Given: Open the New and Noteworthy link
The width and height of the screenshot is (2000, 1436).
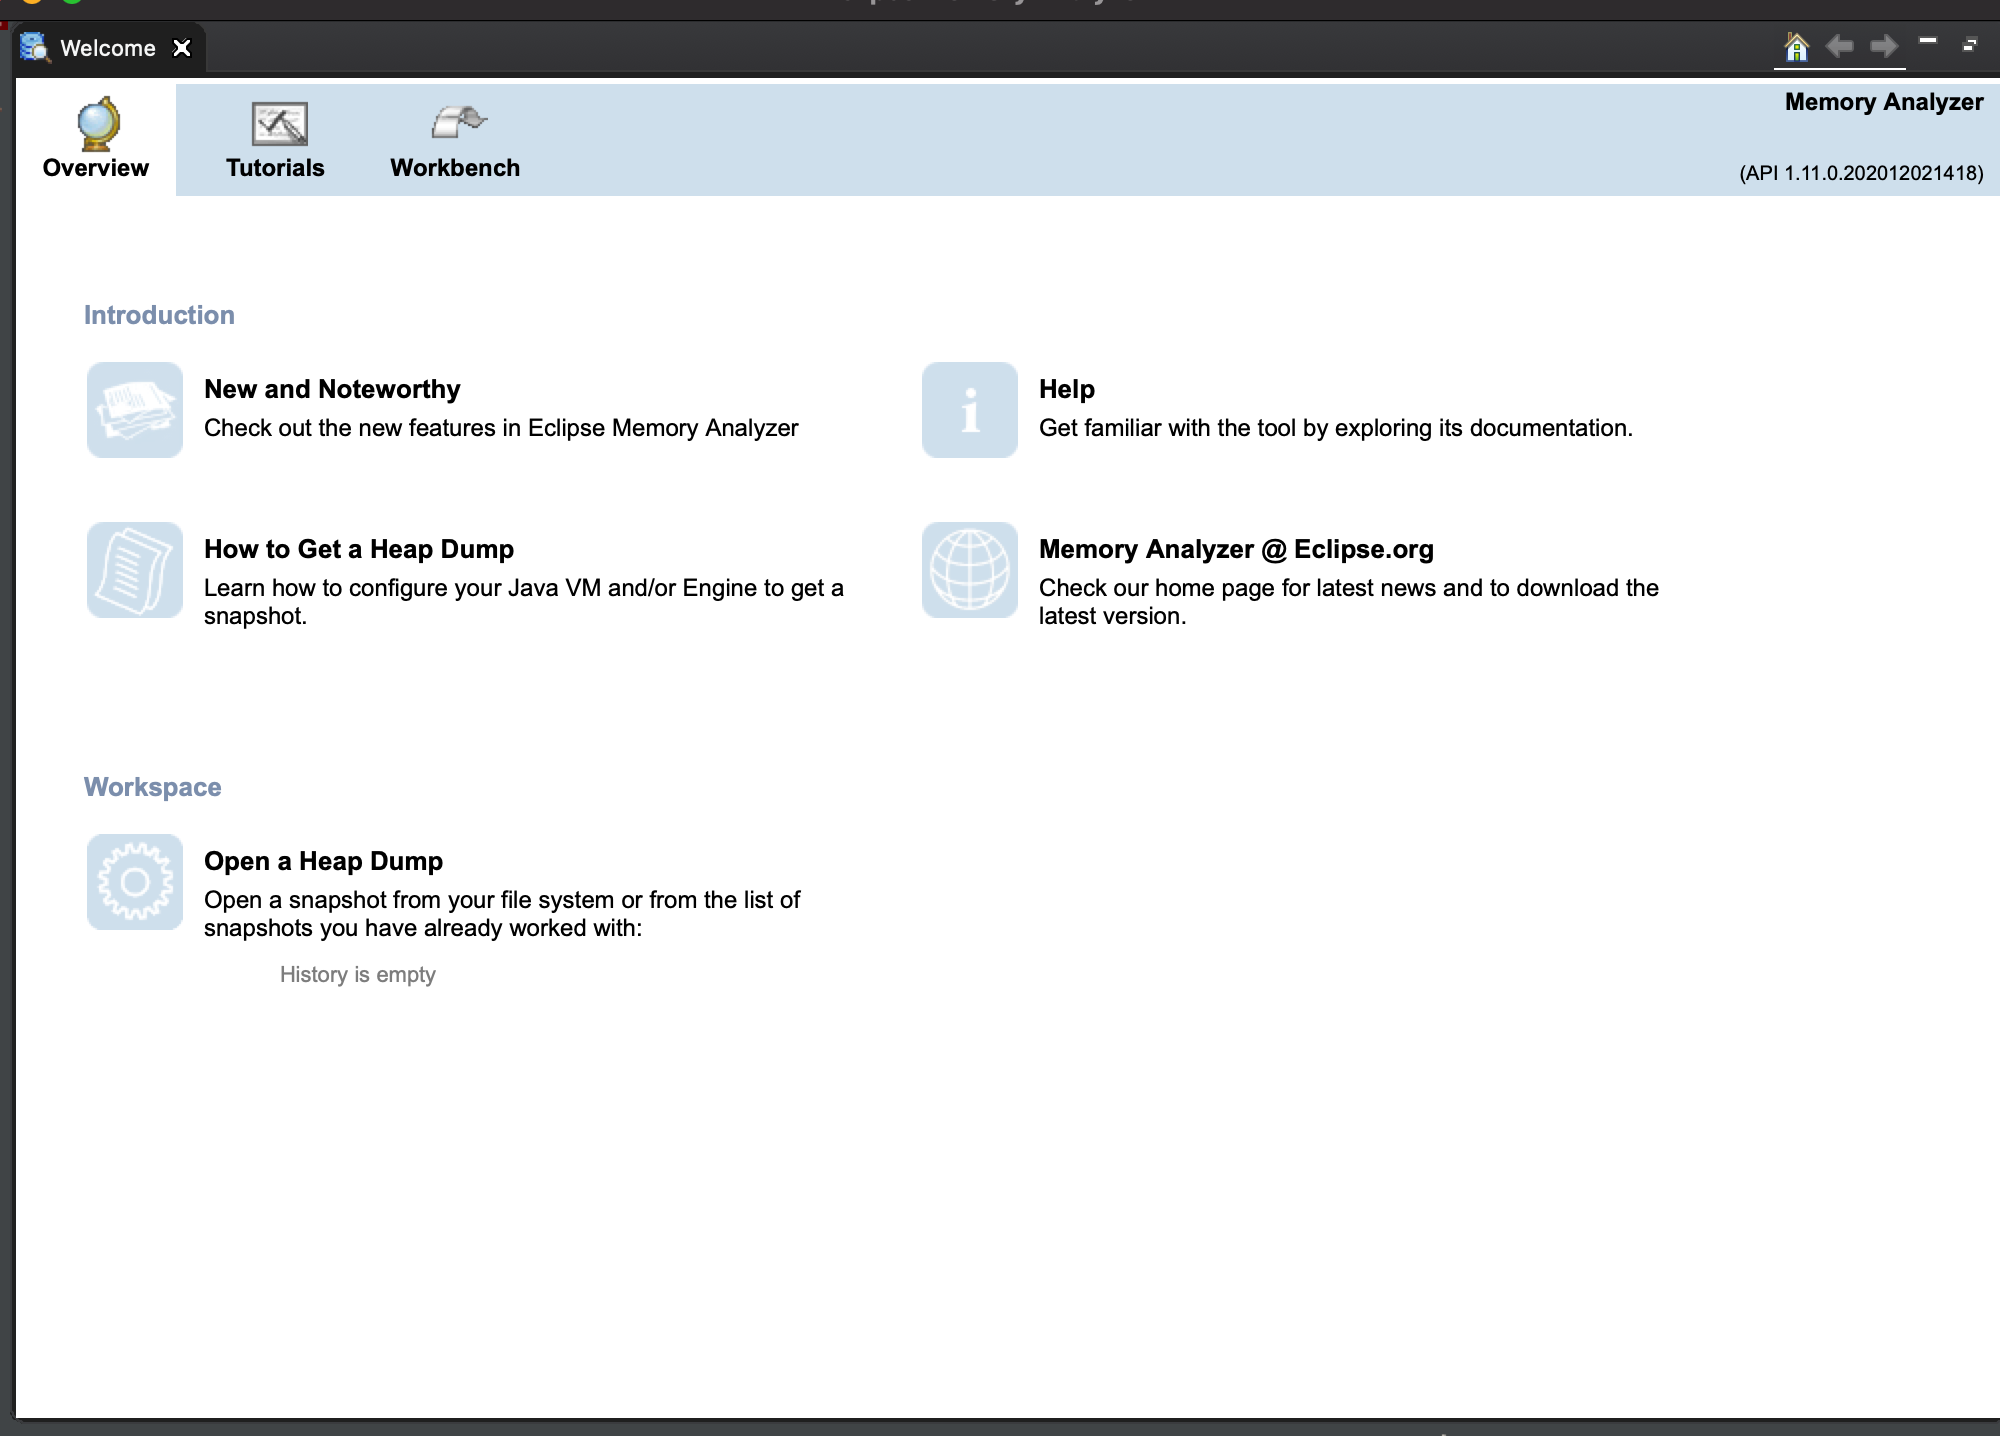Looking at the screenshot, I should (332, 389).
